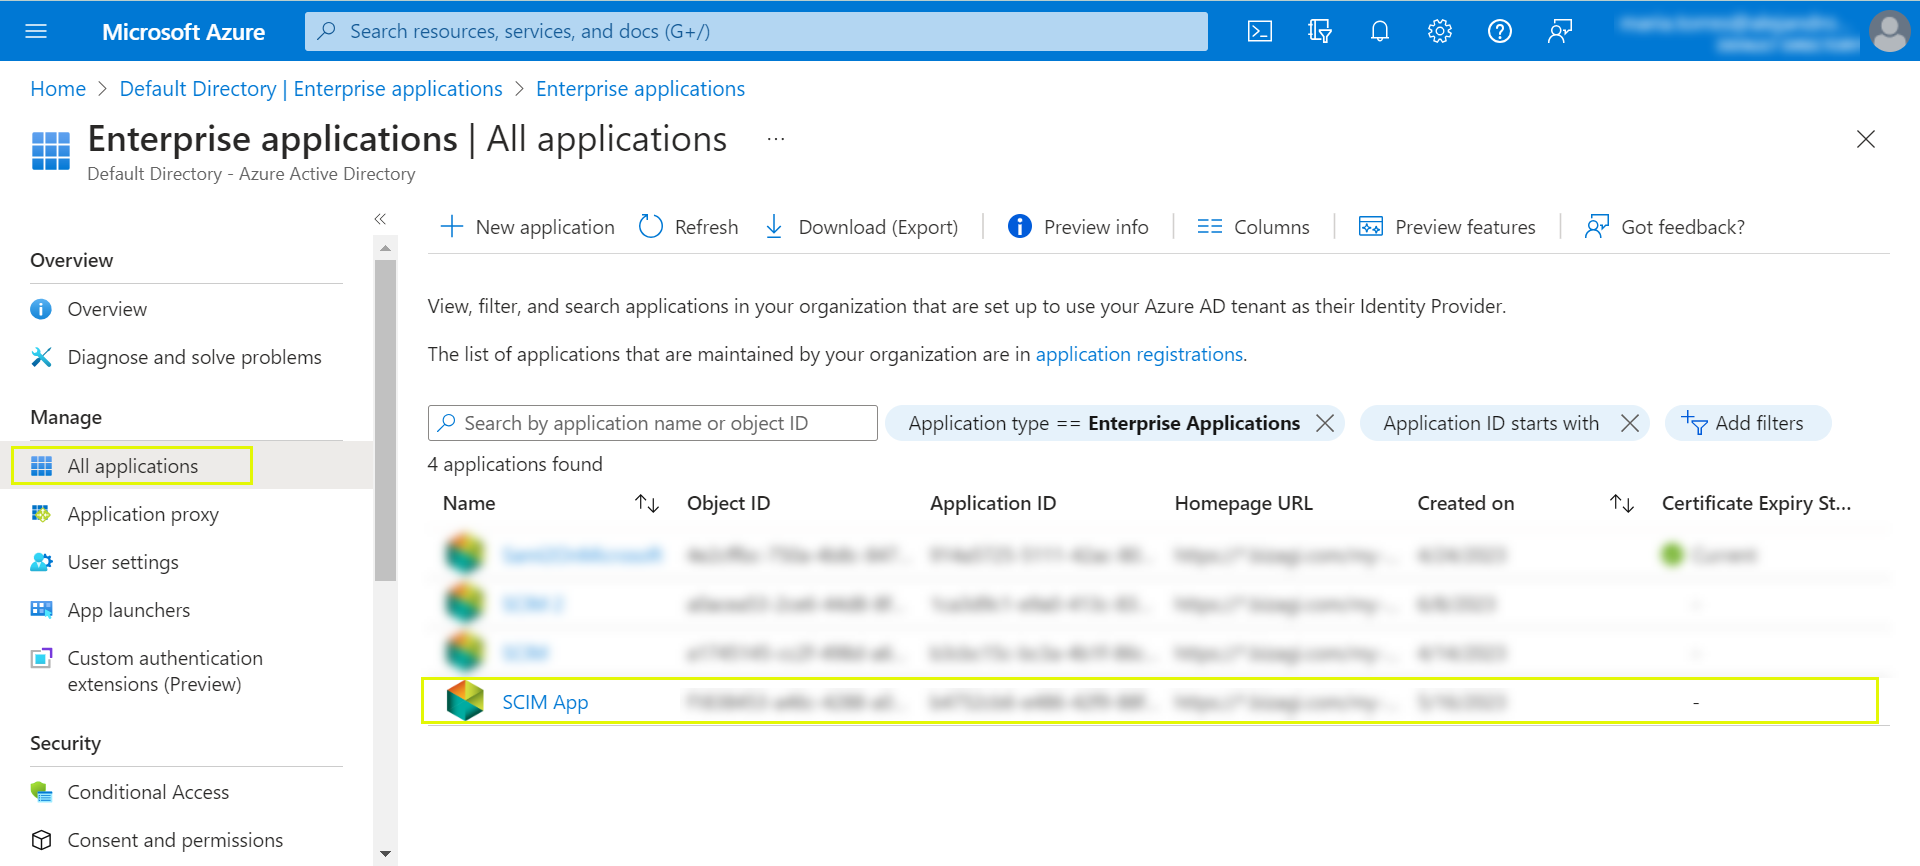The image size is (1920, 866).
Task: Click Download (Export)
Action: (x=861, y=227)
